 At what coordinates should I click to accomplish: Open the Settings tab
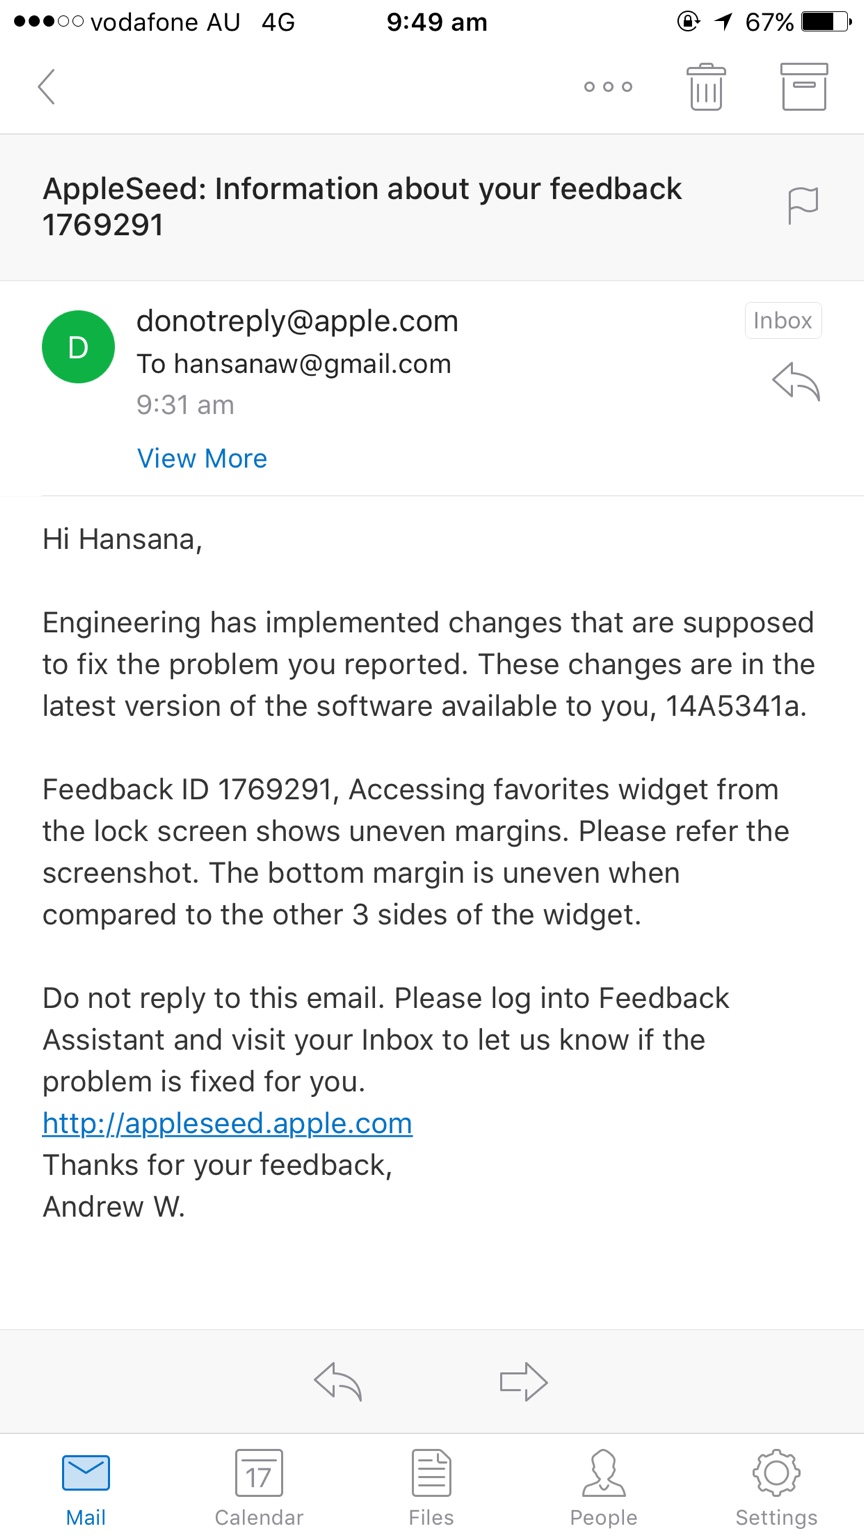point(776,1488)
